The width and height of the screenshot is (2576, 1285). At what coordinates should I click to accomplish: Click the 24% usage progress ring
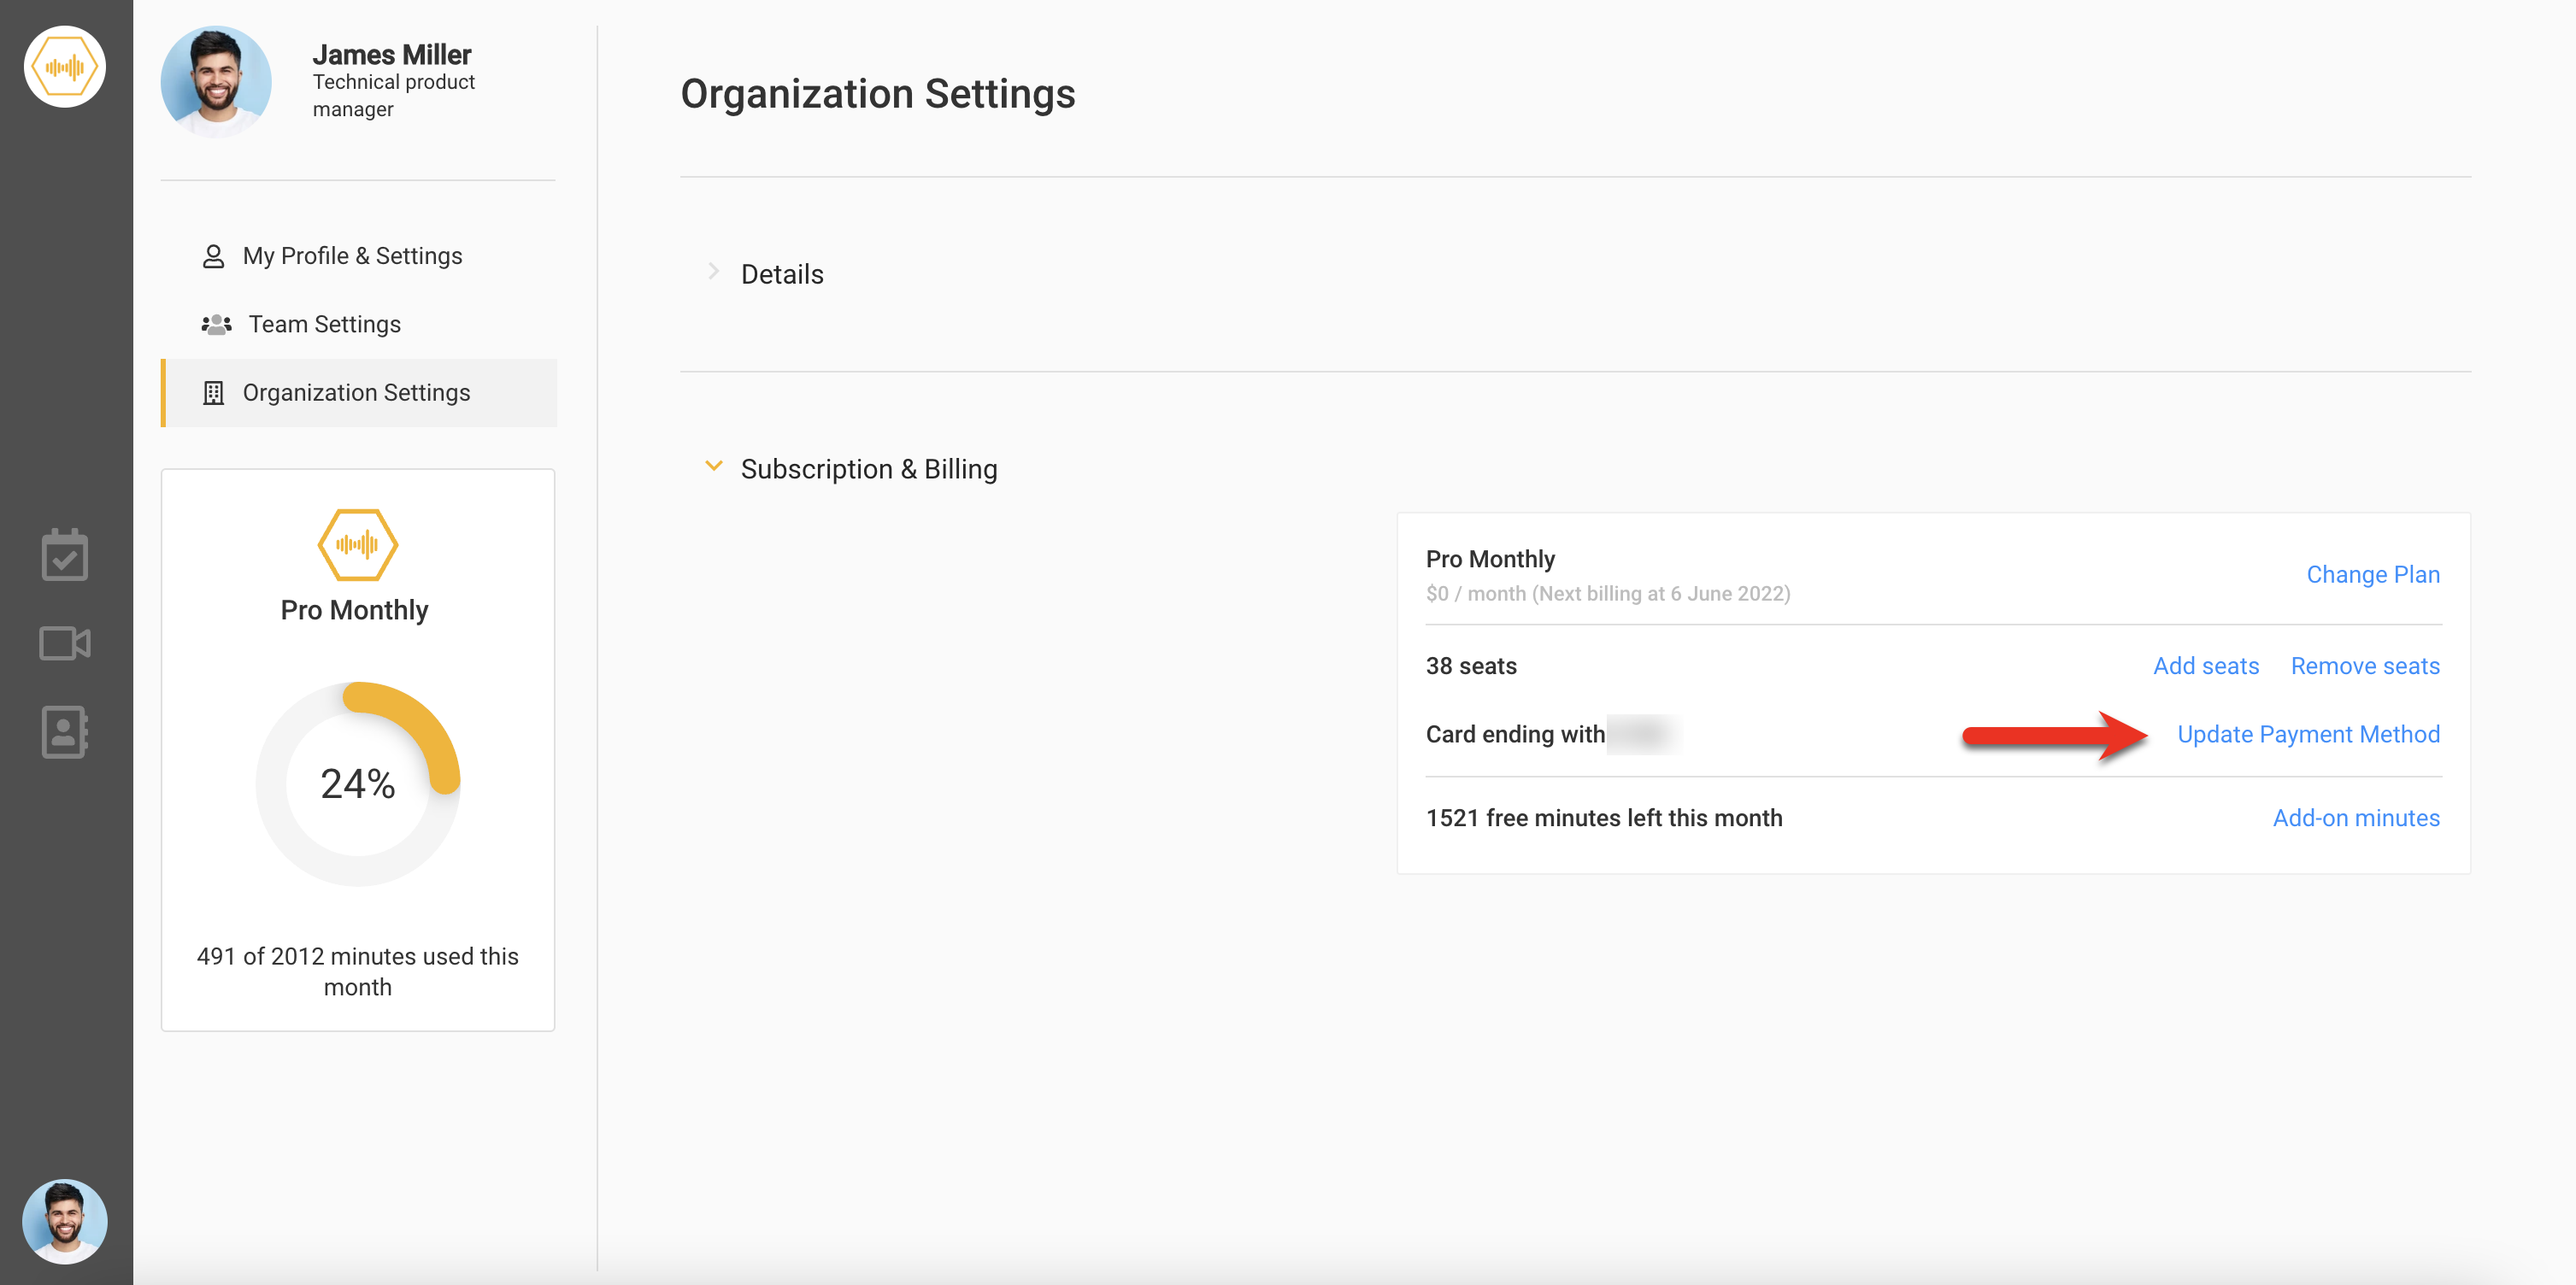tap(357, 783)
